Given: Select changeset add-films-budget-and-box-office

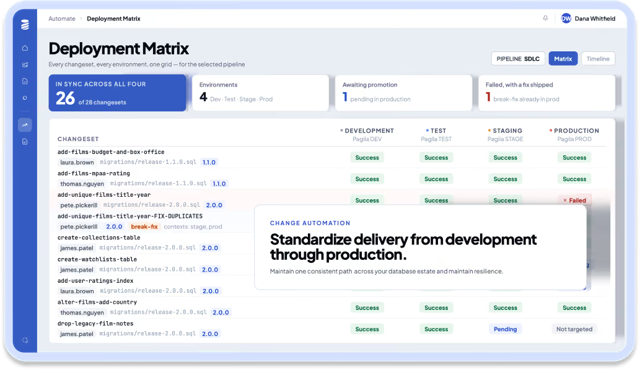Looking at the screenshot, I should coord(111,152).
